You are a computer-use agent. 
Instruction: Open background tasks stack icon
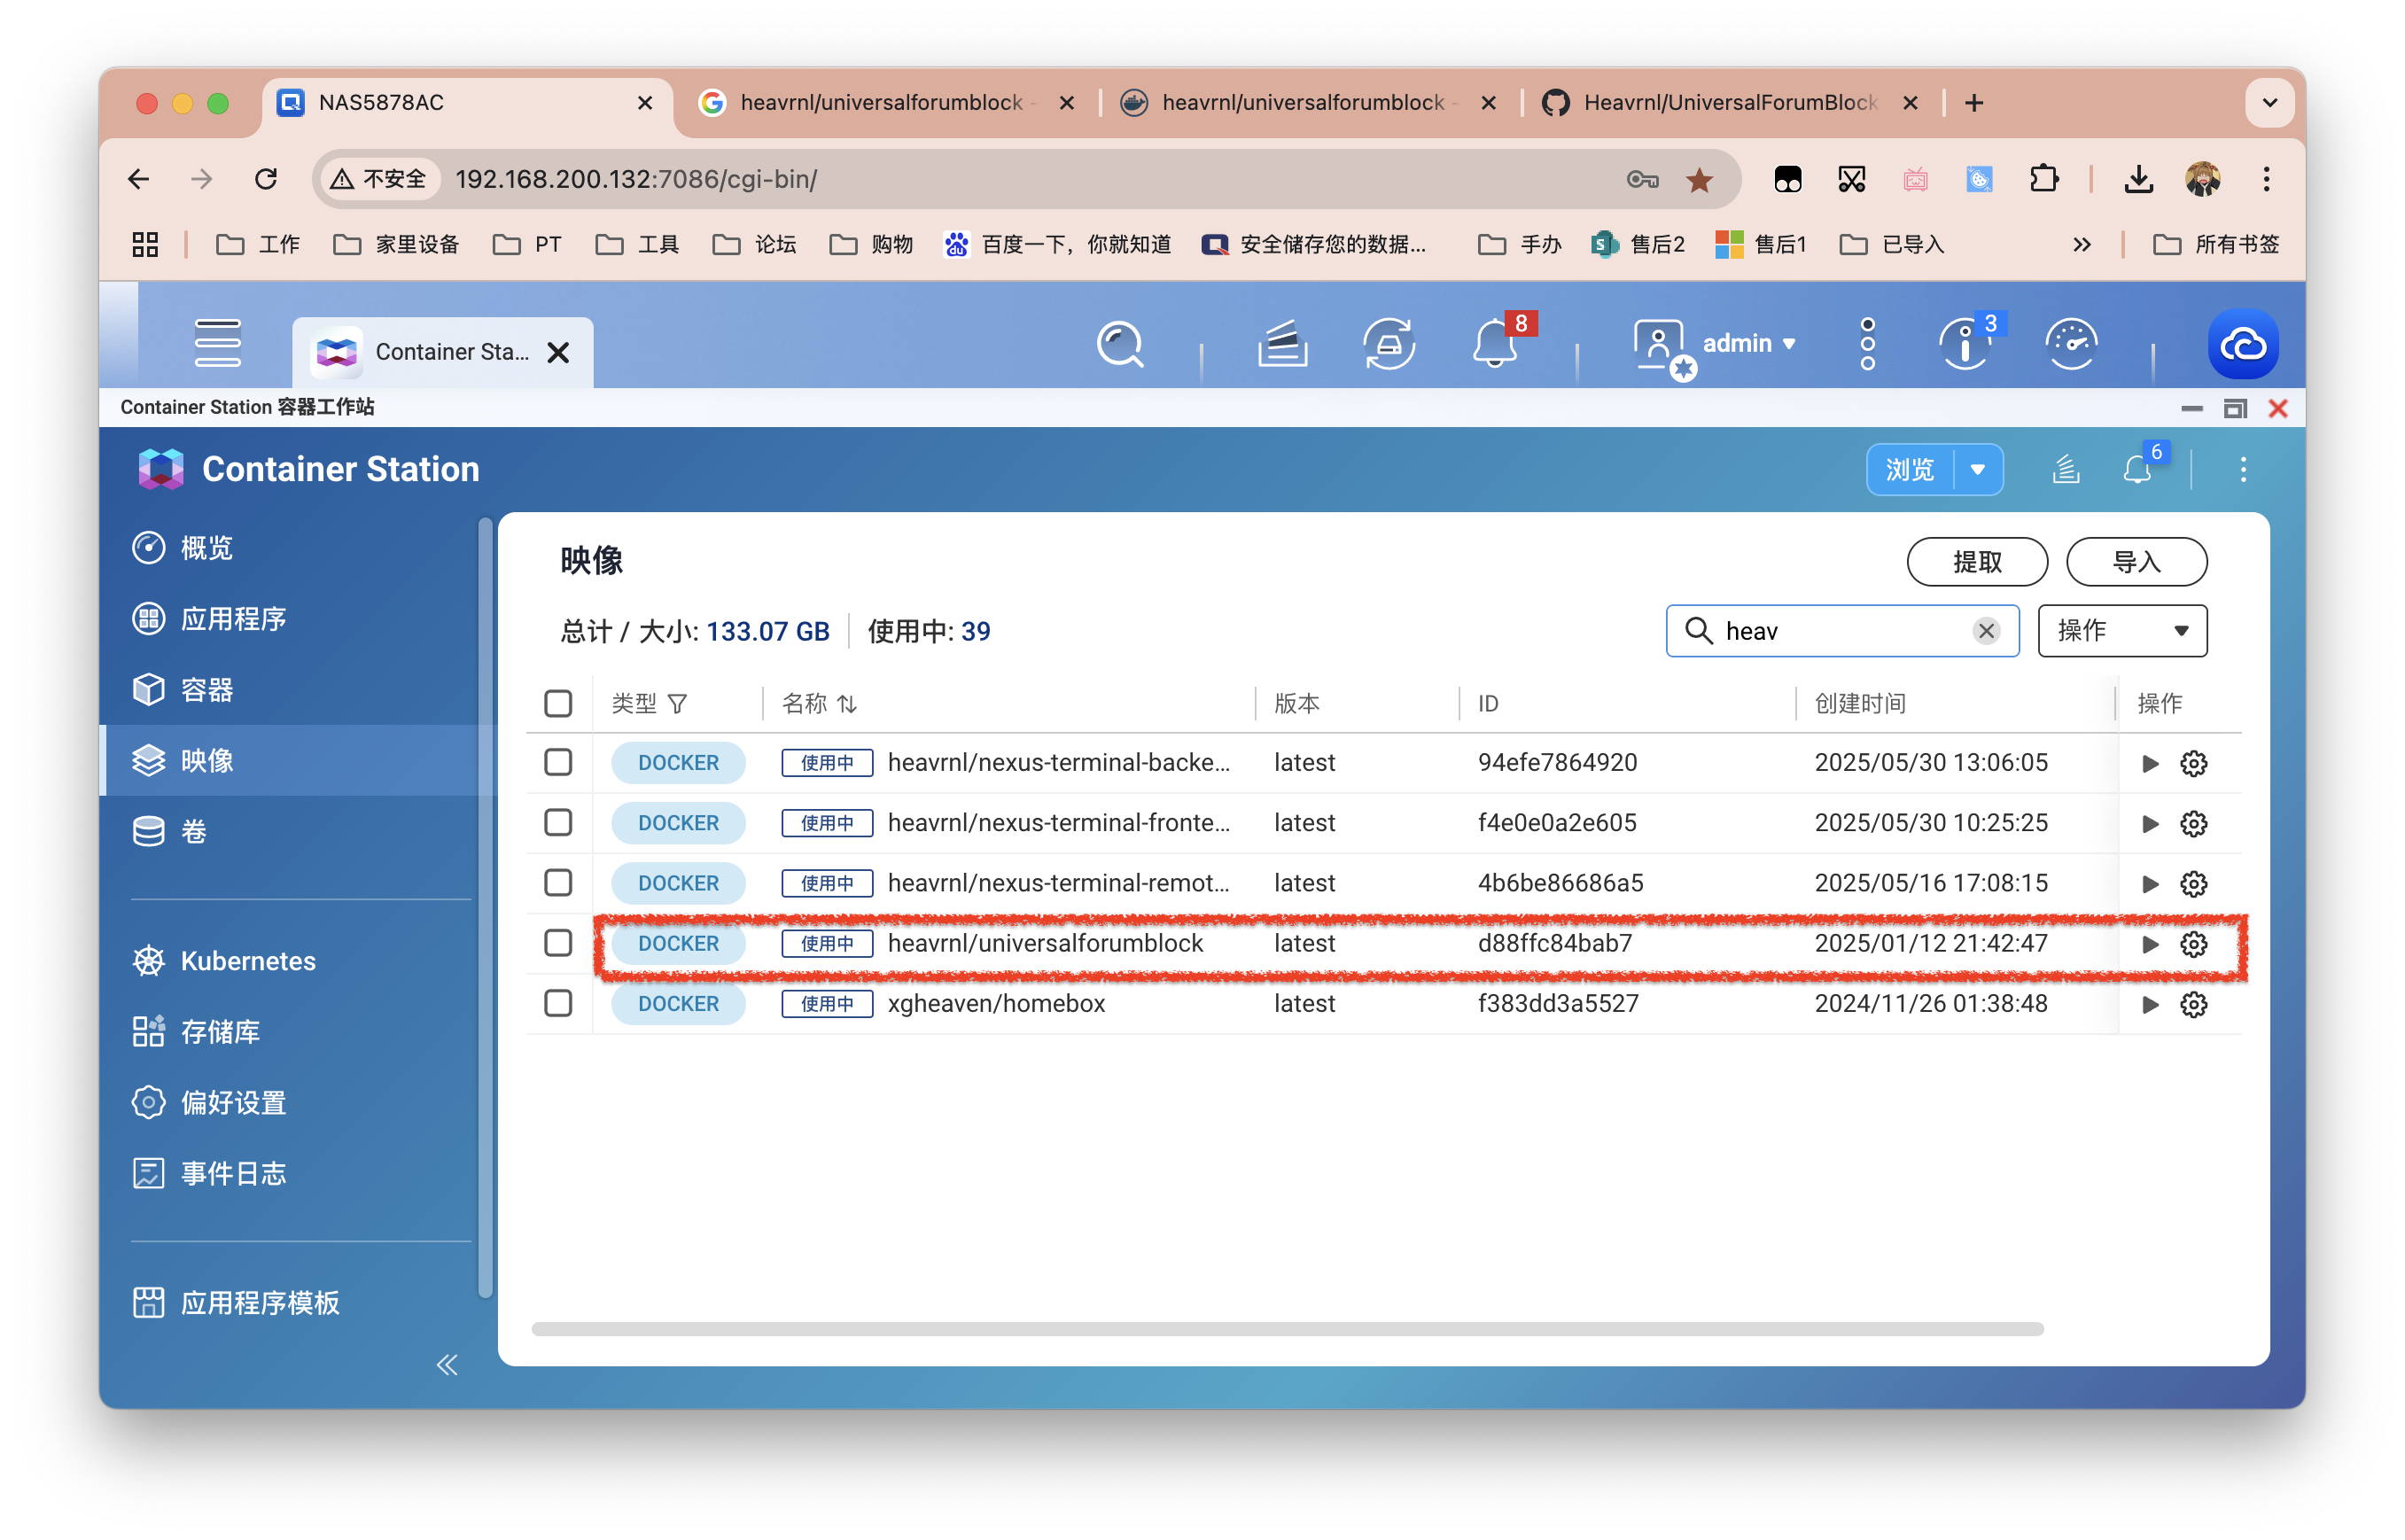tap(1282, 345)
